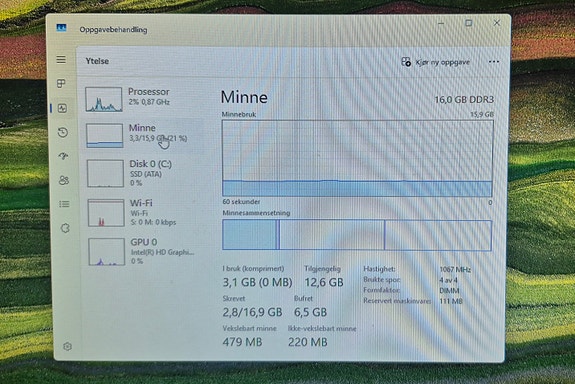This screenshot has height=384, width=575.
Task: Select the Performance page icon in sidebar
Action: pos(62,108)
